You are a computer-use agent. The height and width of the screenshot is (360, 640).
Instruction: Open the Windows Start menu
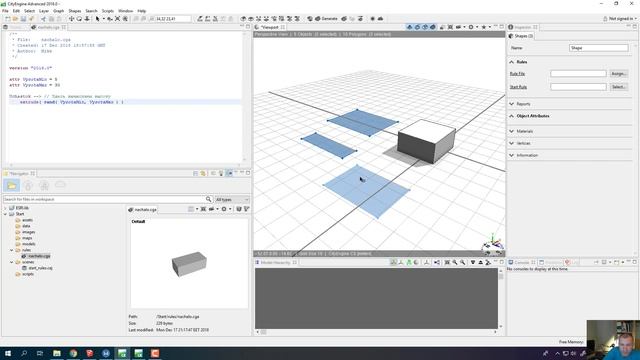coord(7,353)
